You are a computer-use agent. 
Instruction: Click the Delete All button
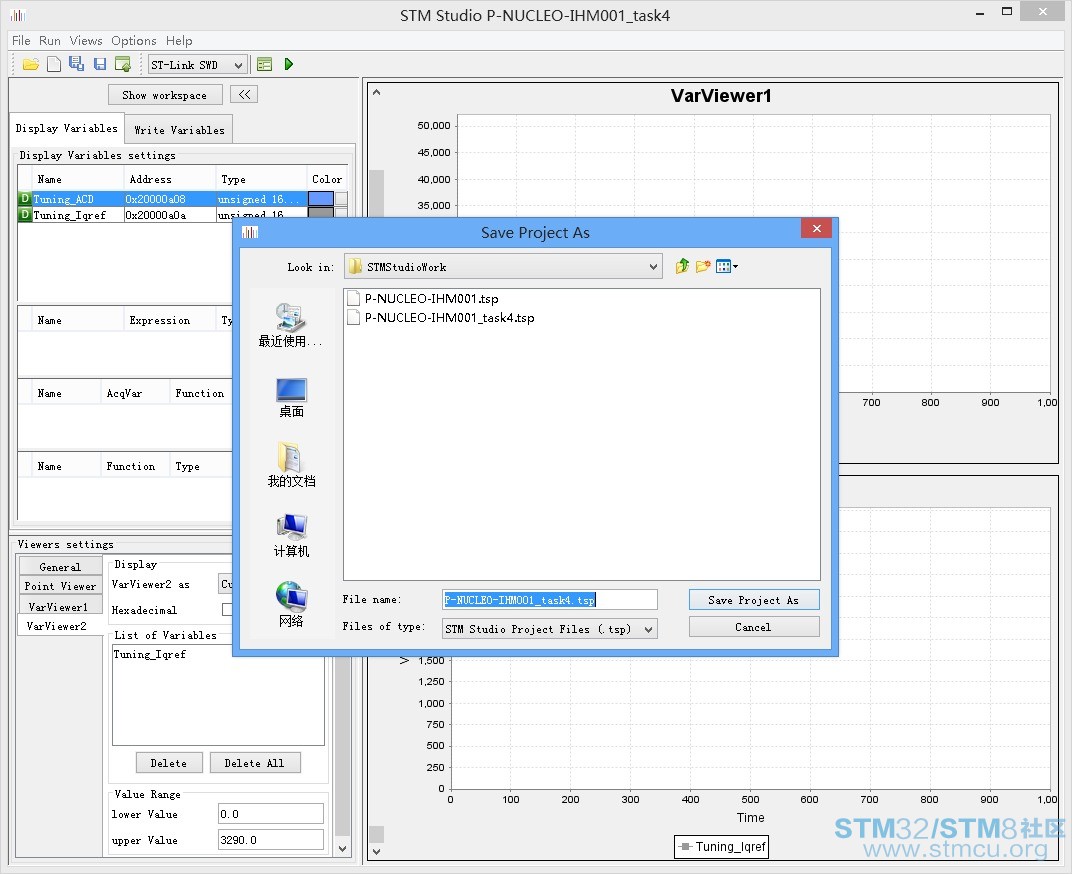tap(254, 763)
